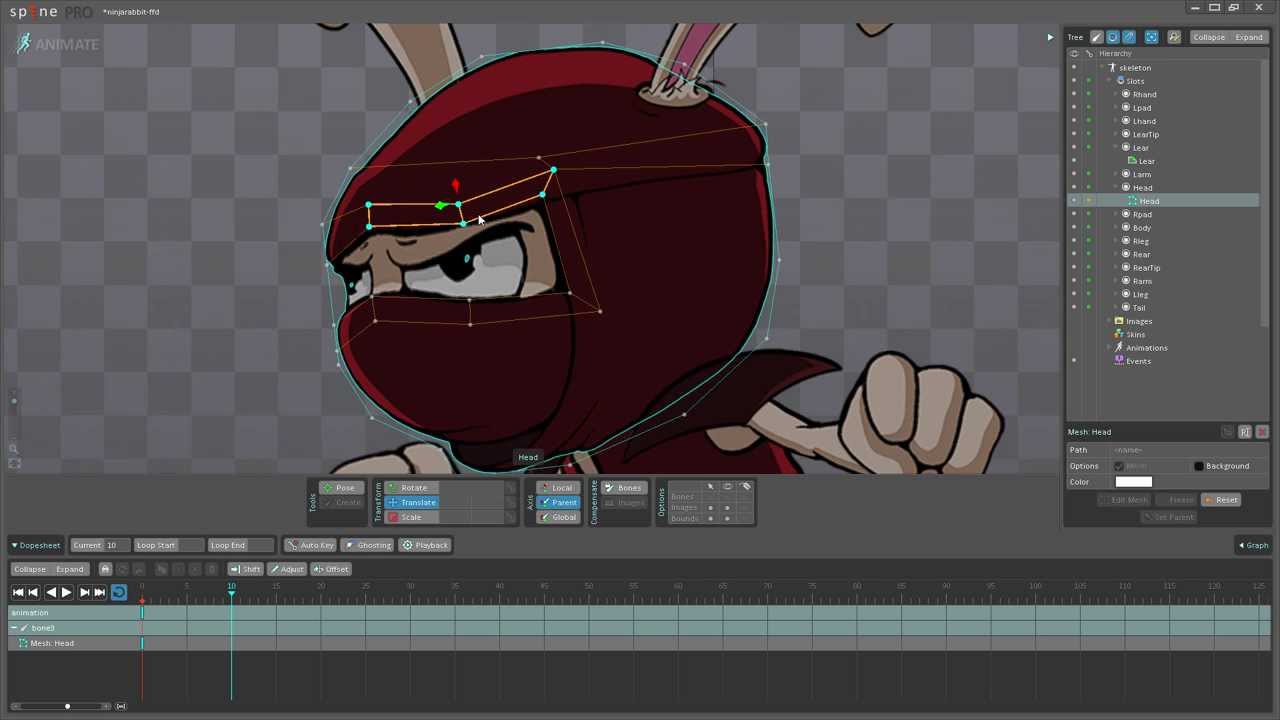1280x720 pixels.
Task: Collapse the skeleton tree node
Action: [x=1102, y=68]
